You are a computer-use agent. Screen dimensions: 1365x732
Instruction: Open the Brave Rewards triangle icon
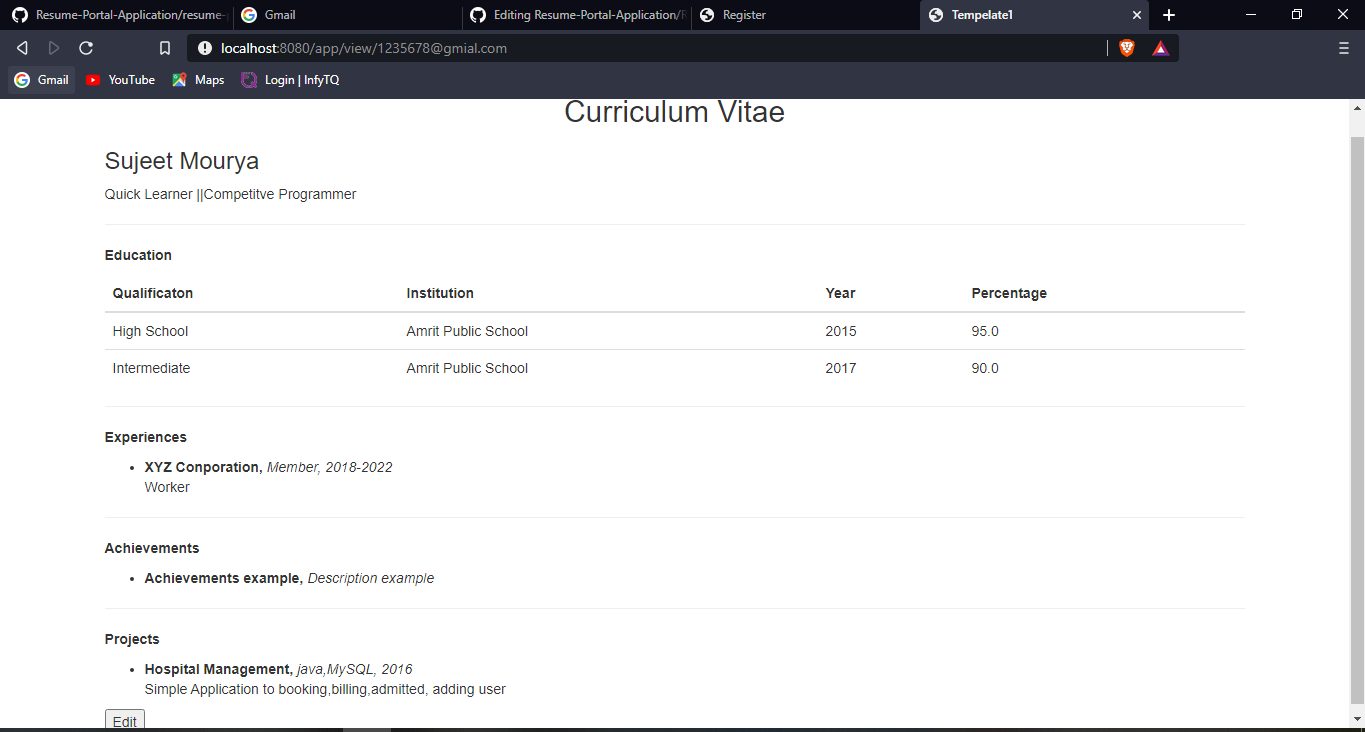click(1160, 48)
